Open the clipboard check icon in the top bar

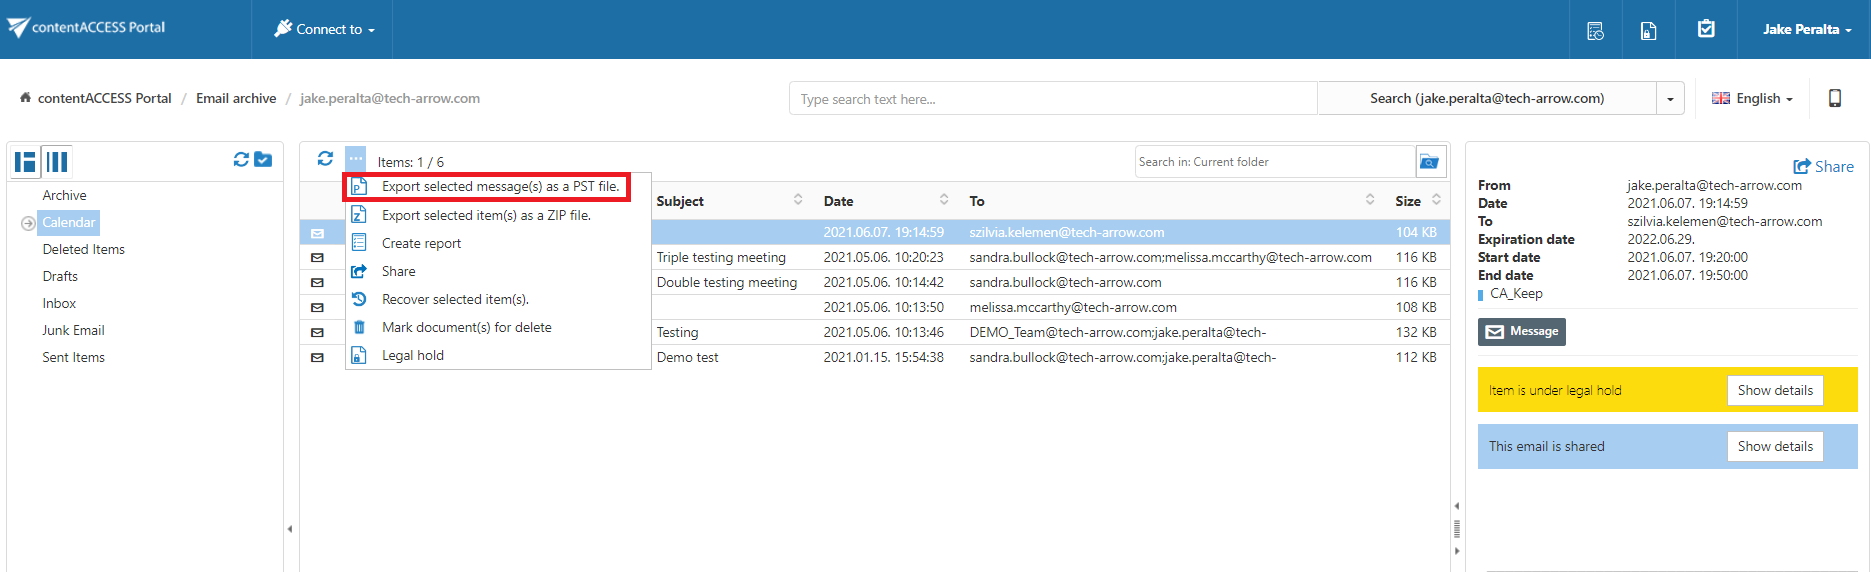click(x=1706, y=30)
